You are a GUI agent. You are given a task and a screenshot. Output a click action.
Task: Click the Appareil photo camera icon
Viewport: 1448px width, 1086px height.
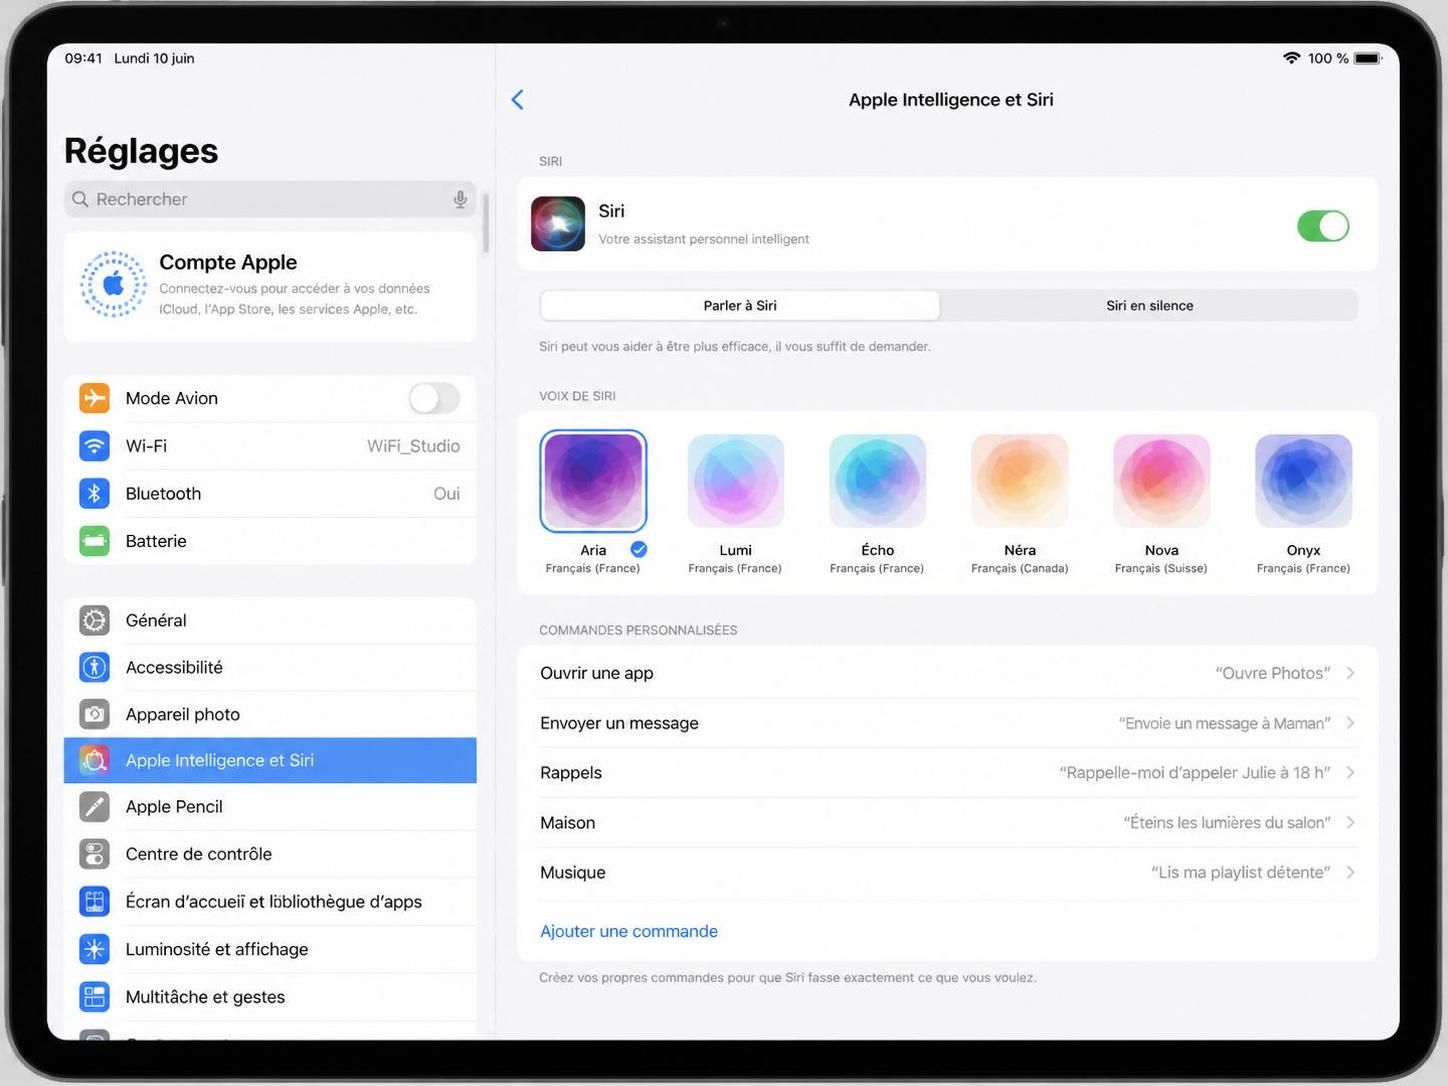95,714
